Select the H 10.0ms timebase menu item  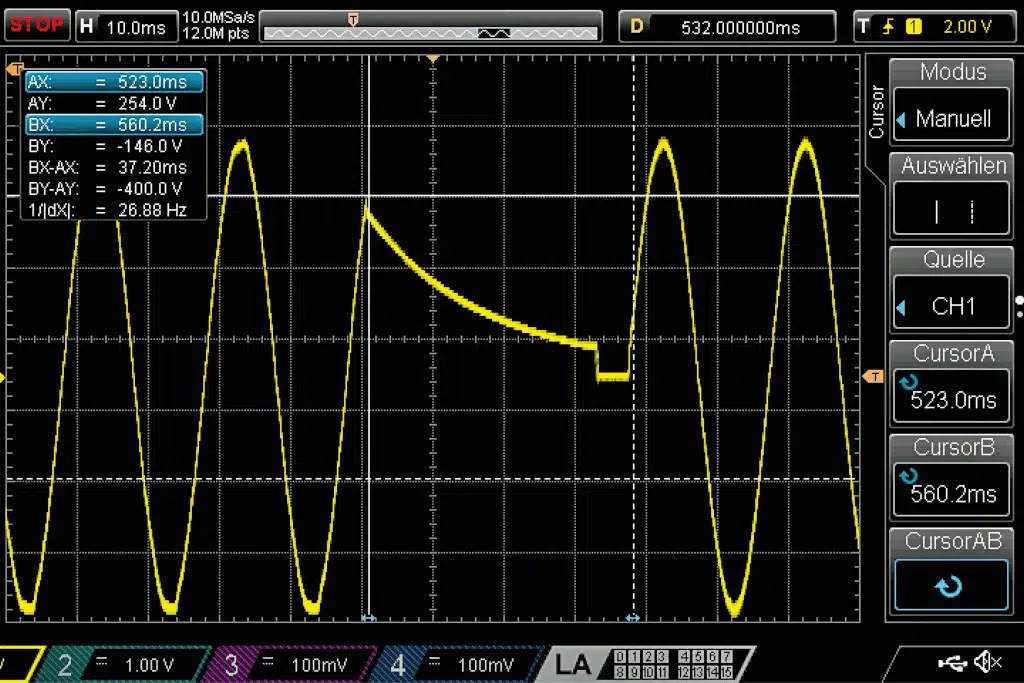[123, 27]
